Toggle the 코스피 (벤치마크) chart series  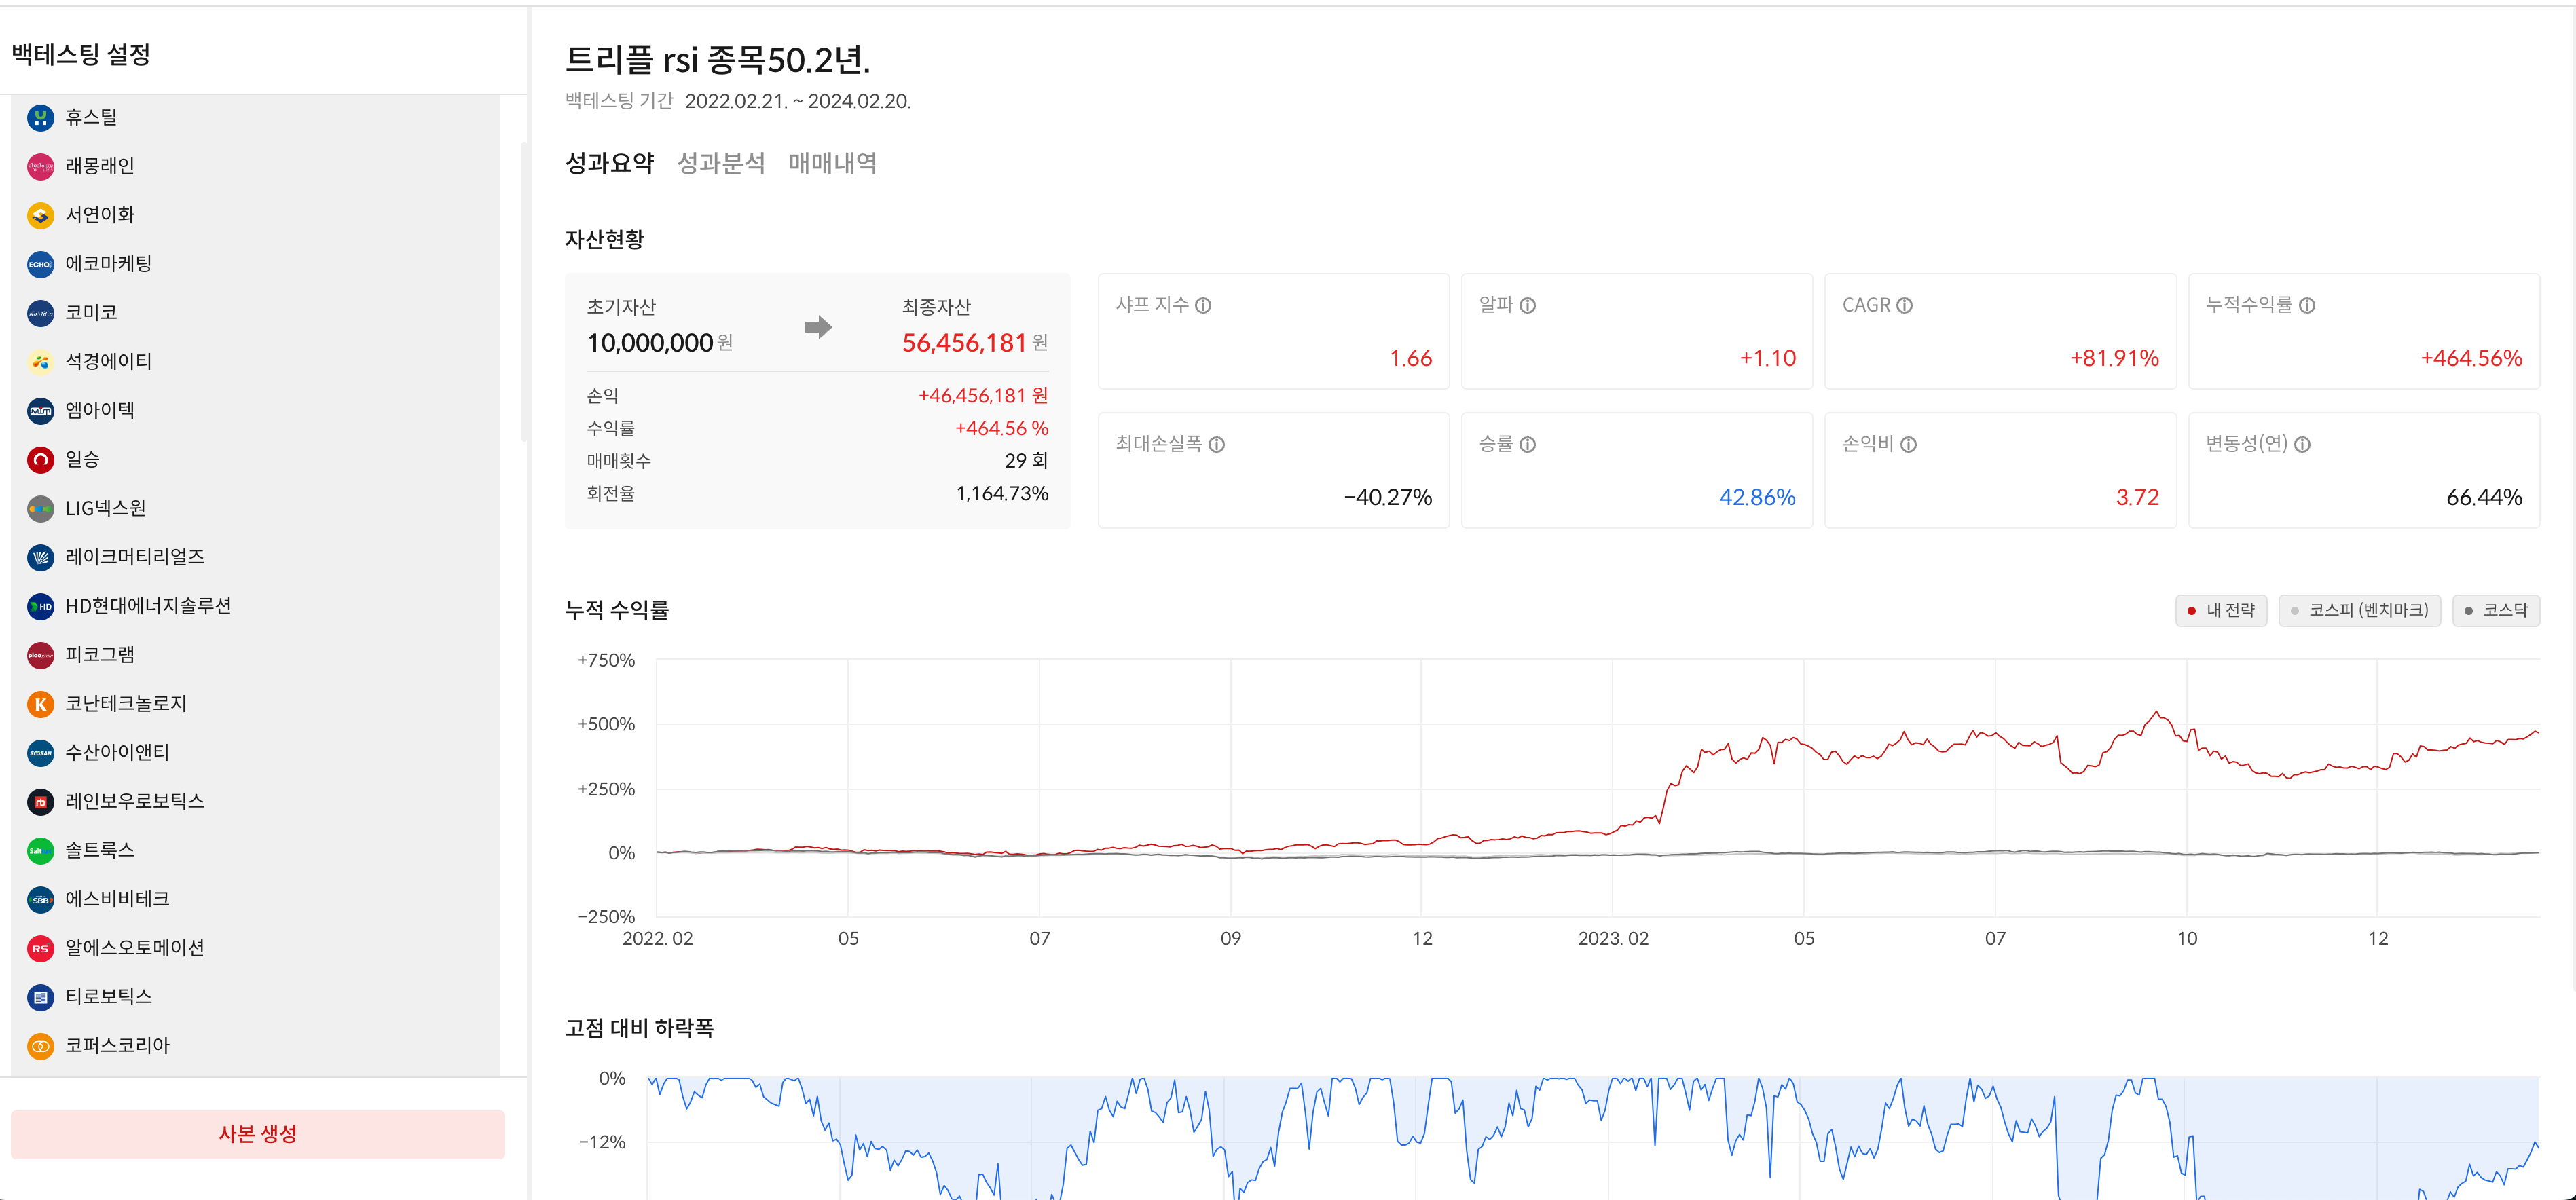click(2360, 611)
